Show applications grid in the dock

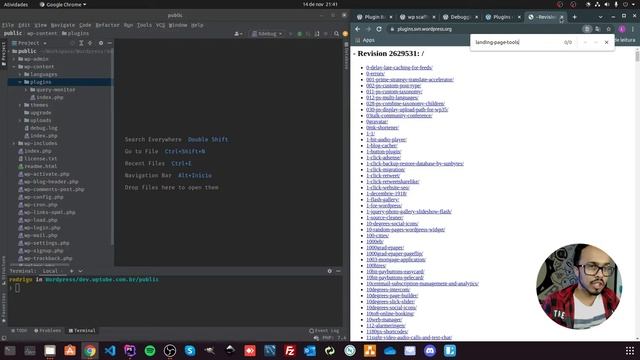[630, 351]
